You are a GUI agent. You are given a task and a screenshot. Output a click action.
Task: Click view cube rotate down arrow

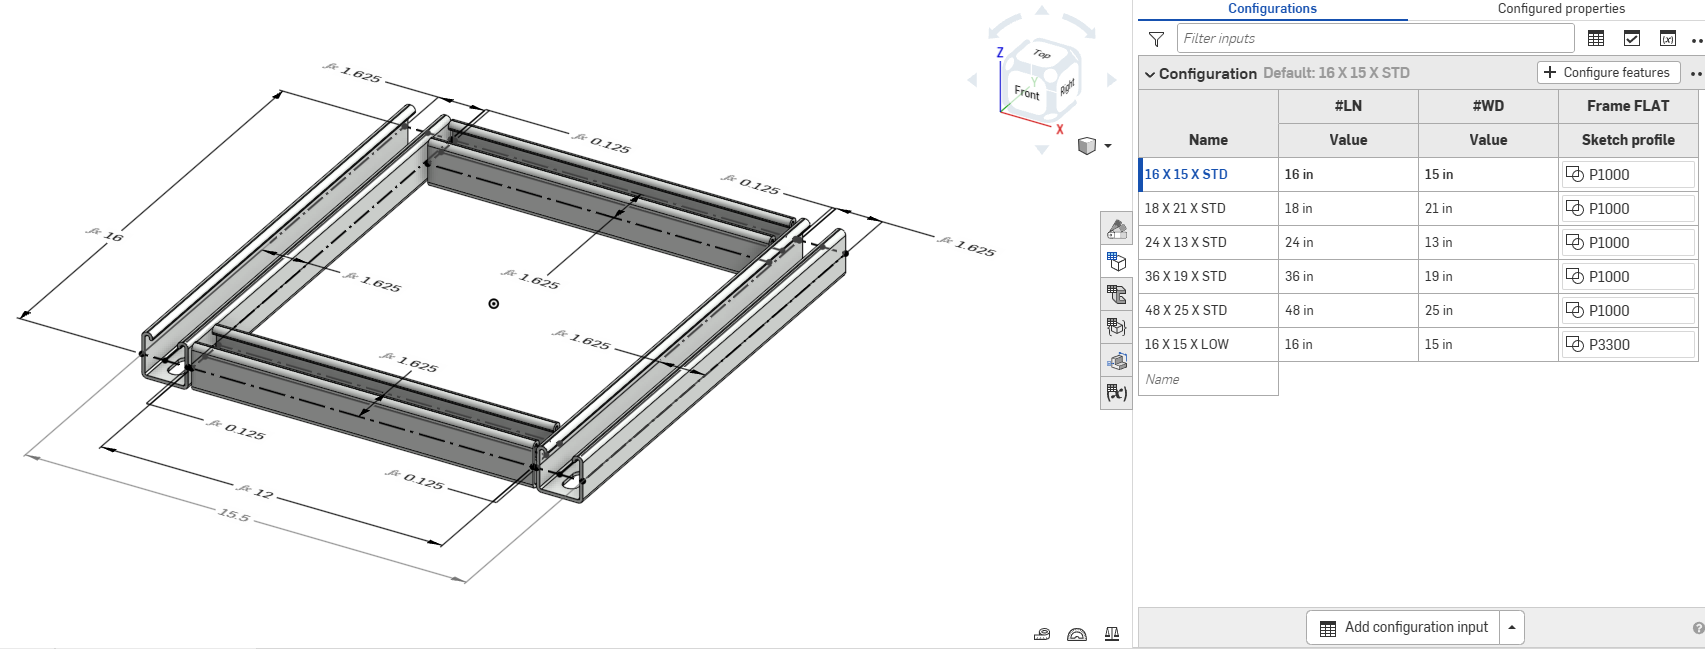coord(1042,150)
